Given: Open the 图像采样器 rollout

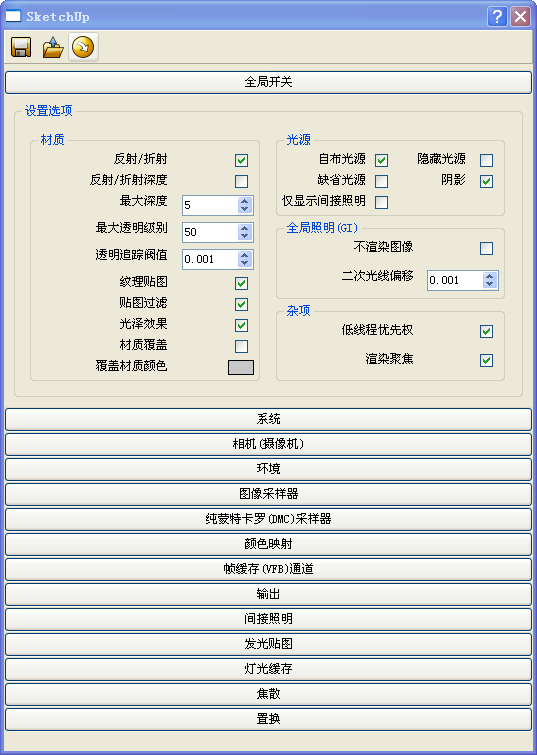Looking at the screenshot, I should click(268, 495).
